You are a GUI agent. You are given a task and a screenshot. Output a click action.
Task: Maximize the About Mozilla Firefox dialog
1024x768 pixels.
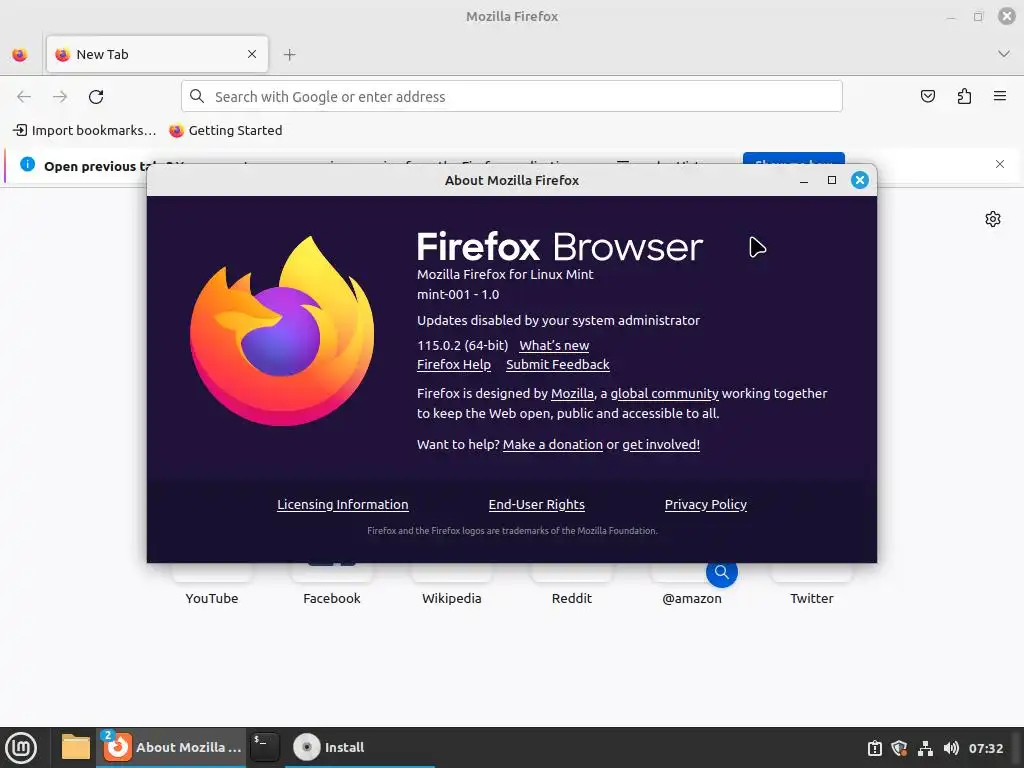(831, 180)
